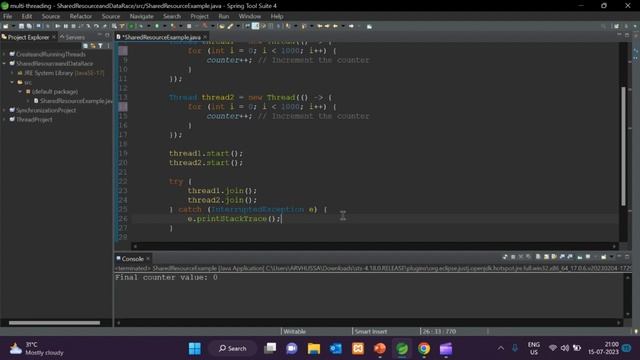Click the Save icon in main toolbar
The width and height of the screenshot is (640, 360).
[22, 26]
